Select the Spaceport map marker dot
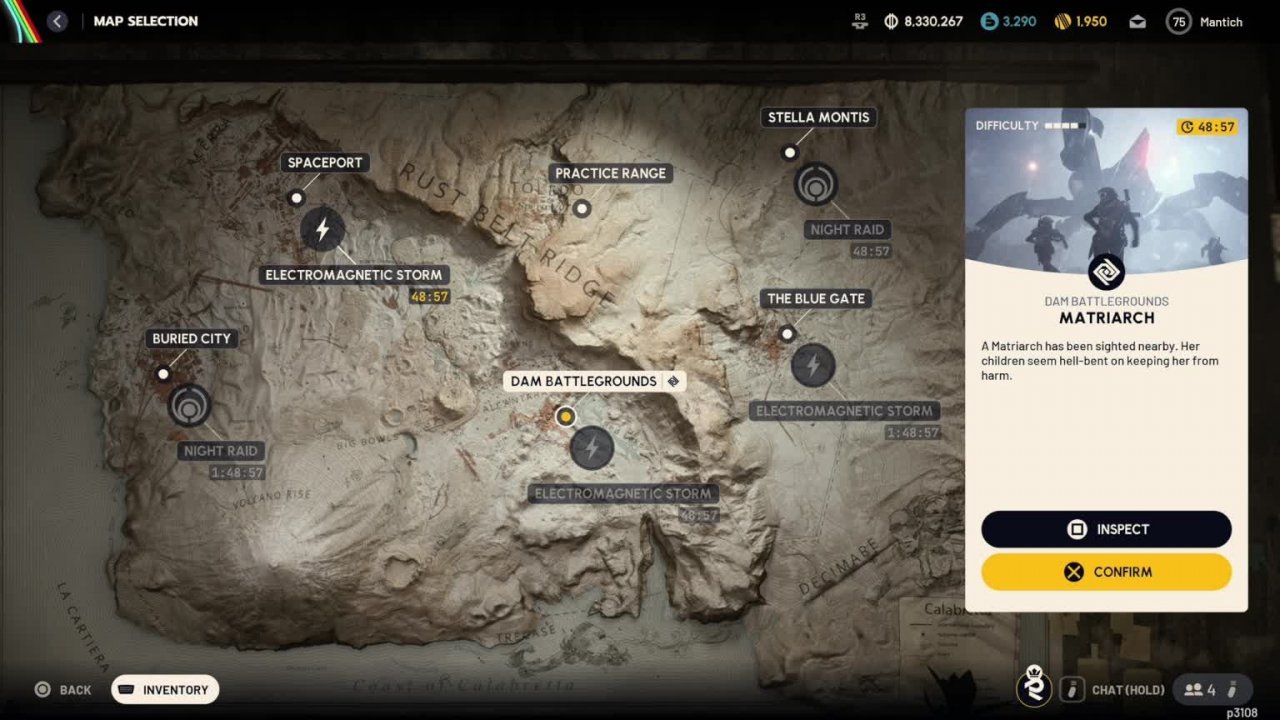 296,198
